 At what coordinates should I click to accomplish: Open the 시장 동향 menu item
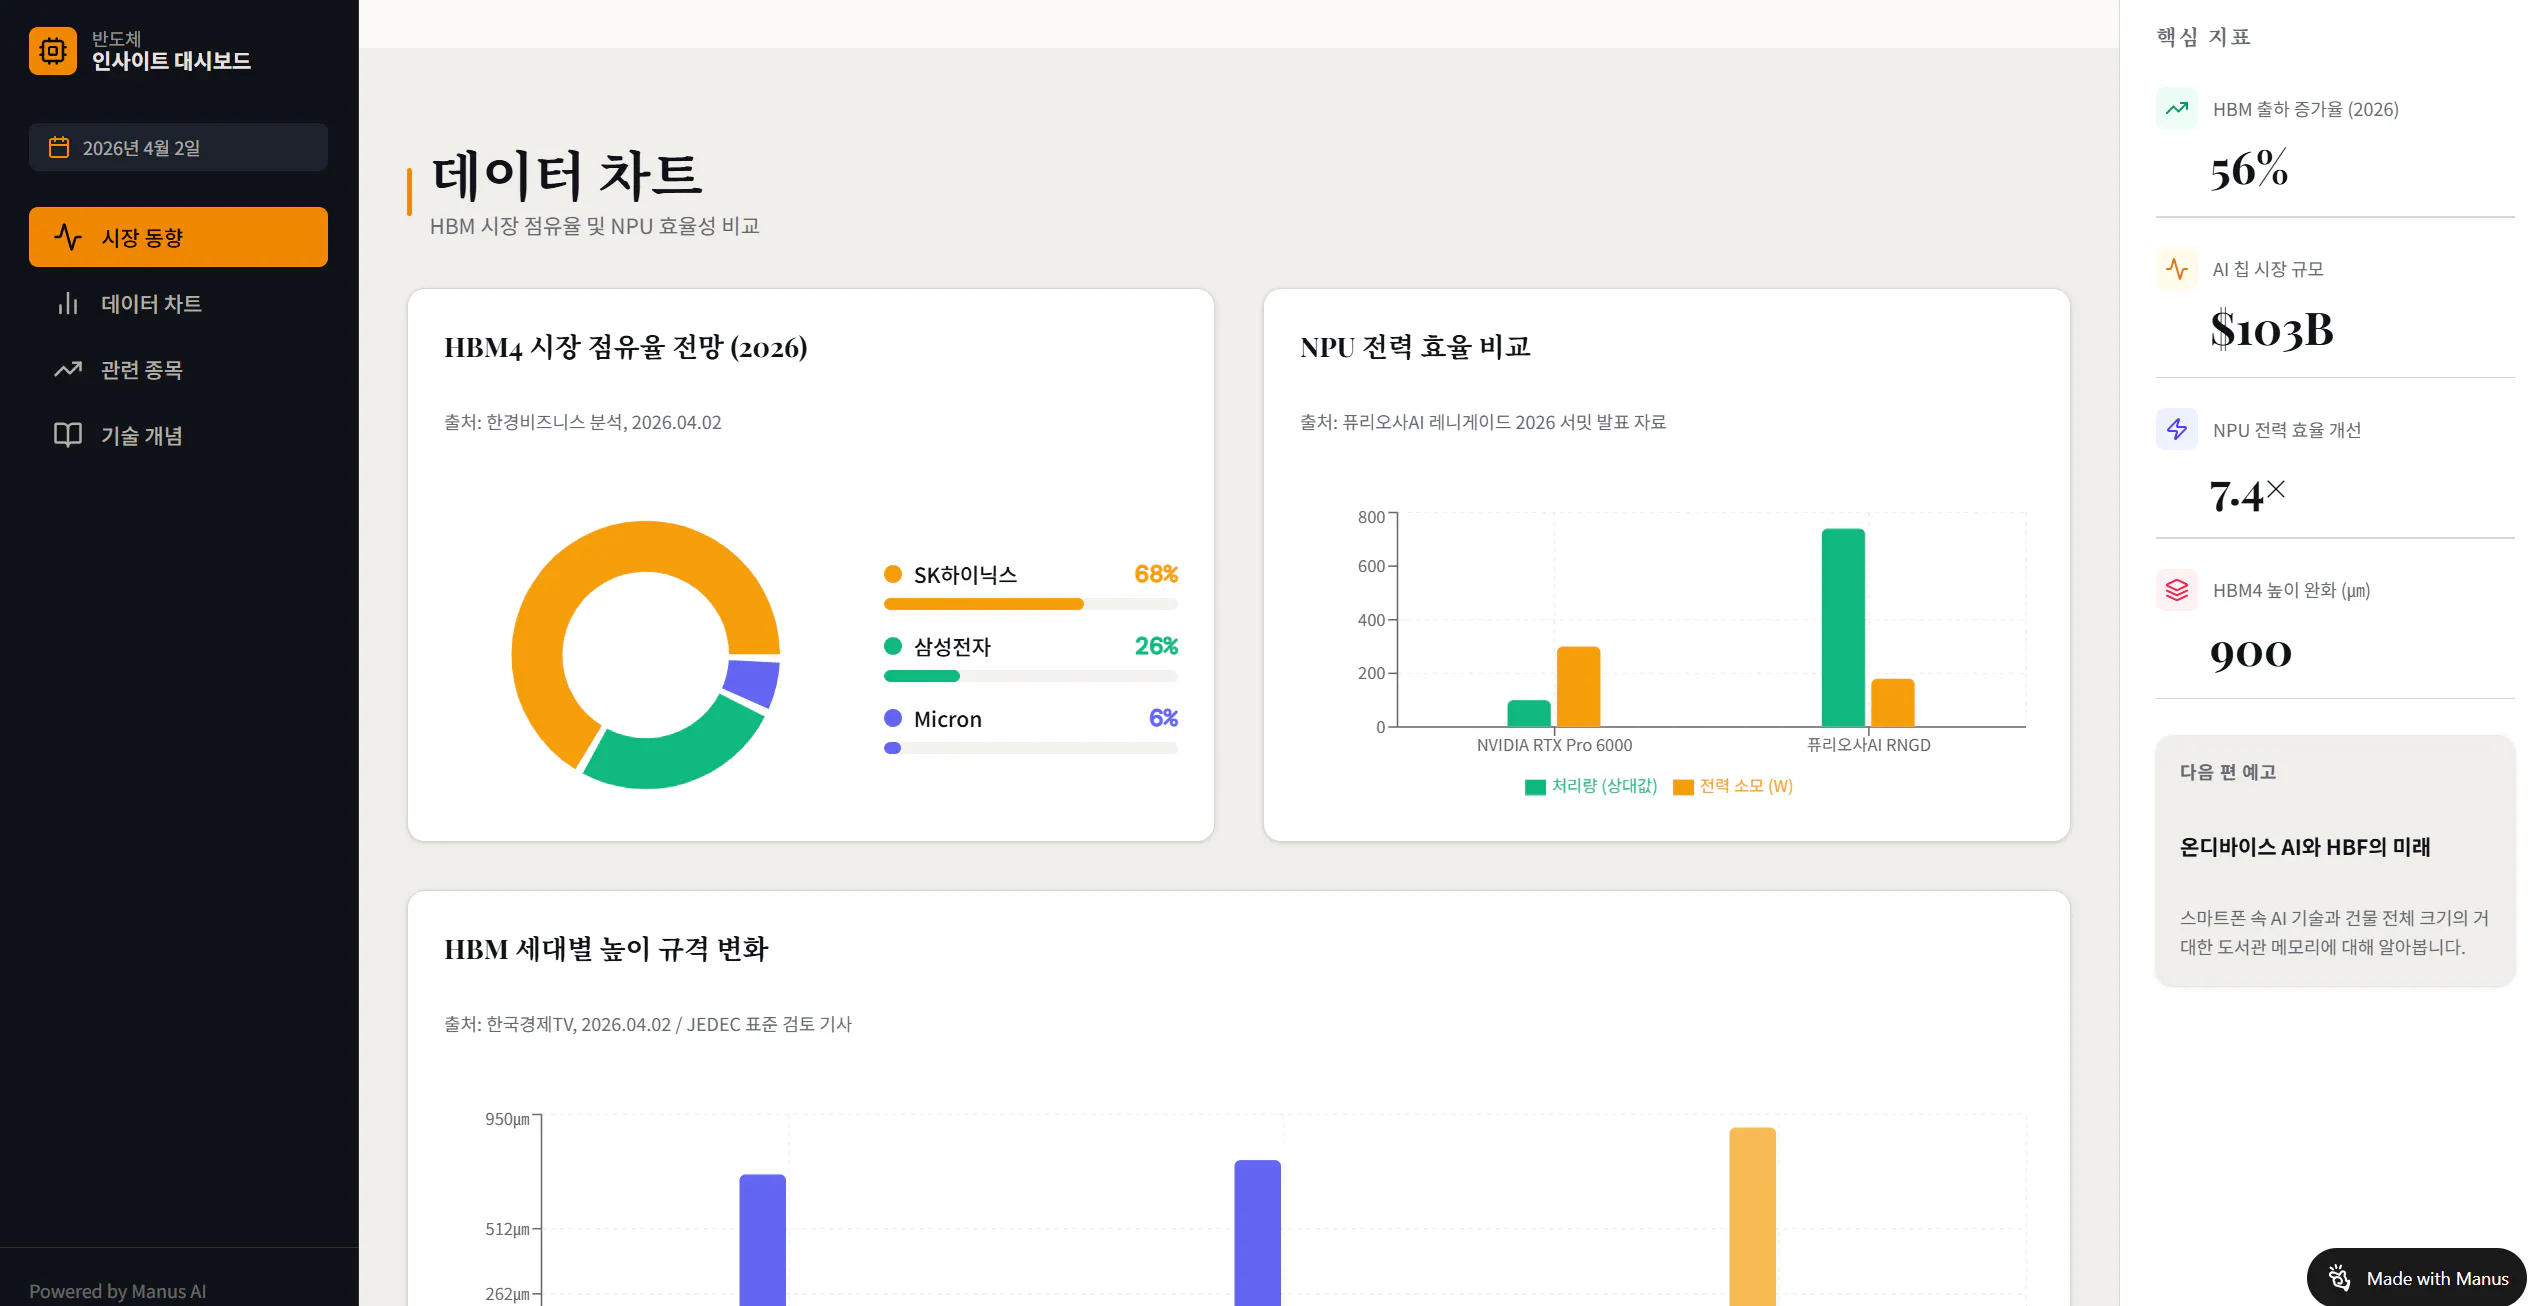(178, 237)
